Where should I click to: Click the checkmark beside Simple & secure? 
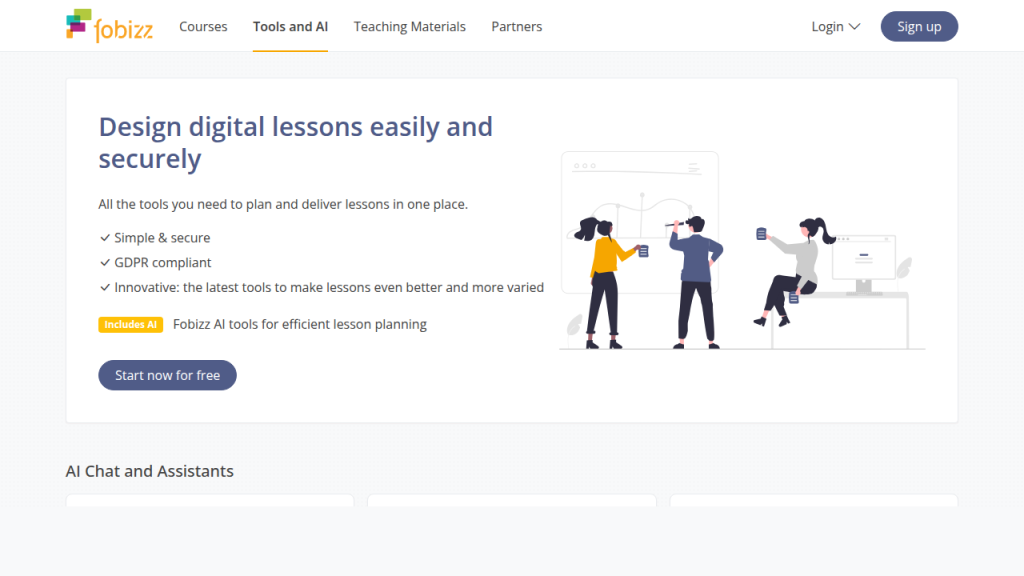104,238
